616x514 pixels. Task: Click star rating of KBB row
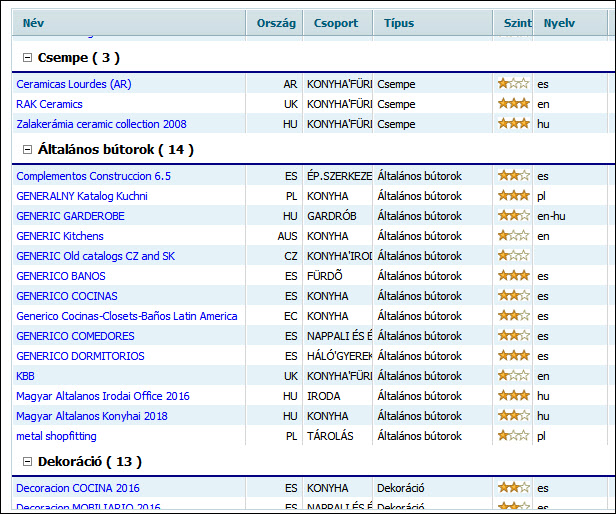click(513, 376)
